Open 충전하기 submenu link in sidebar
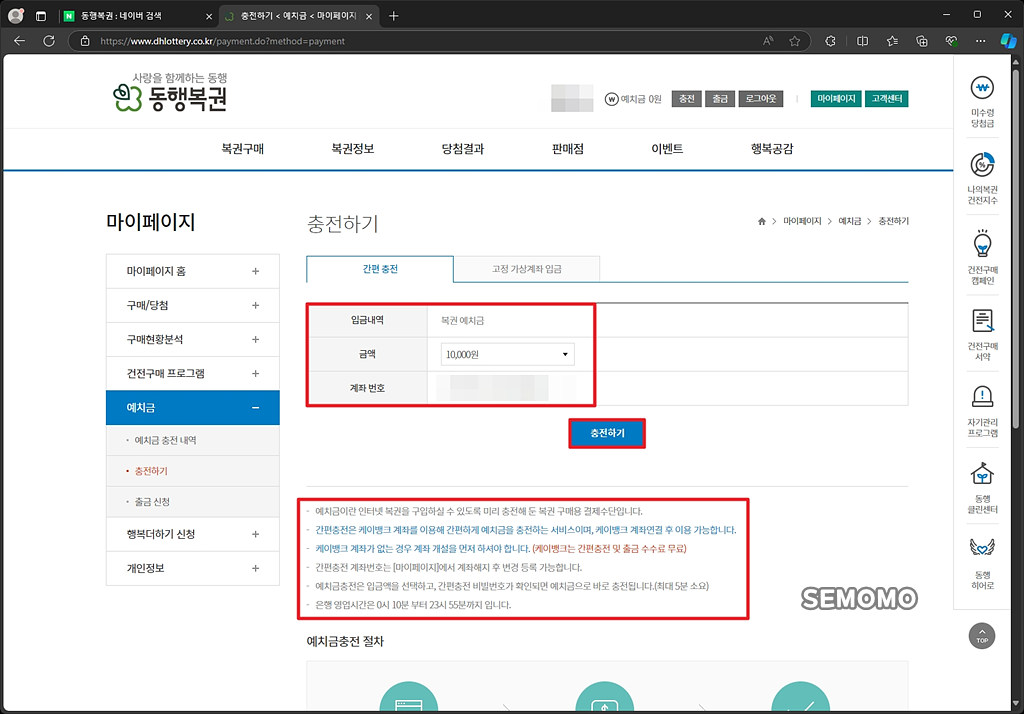The width and height of the screenshot is (1024, 714). coord(151,471)
